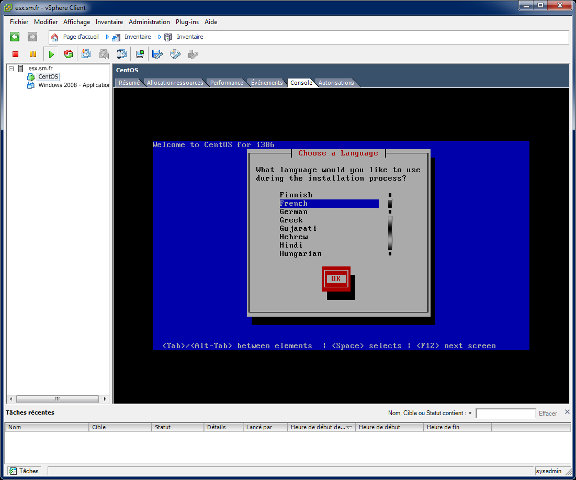Open the filter criteria dropdown arrow
The image size is (576, 480).
pos(470,413)
